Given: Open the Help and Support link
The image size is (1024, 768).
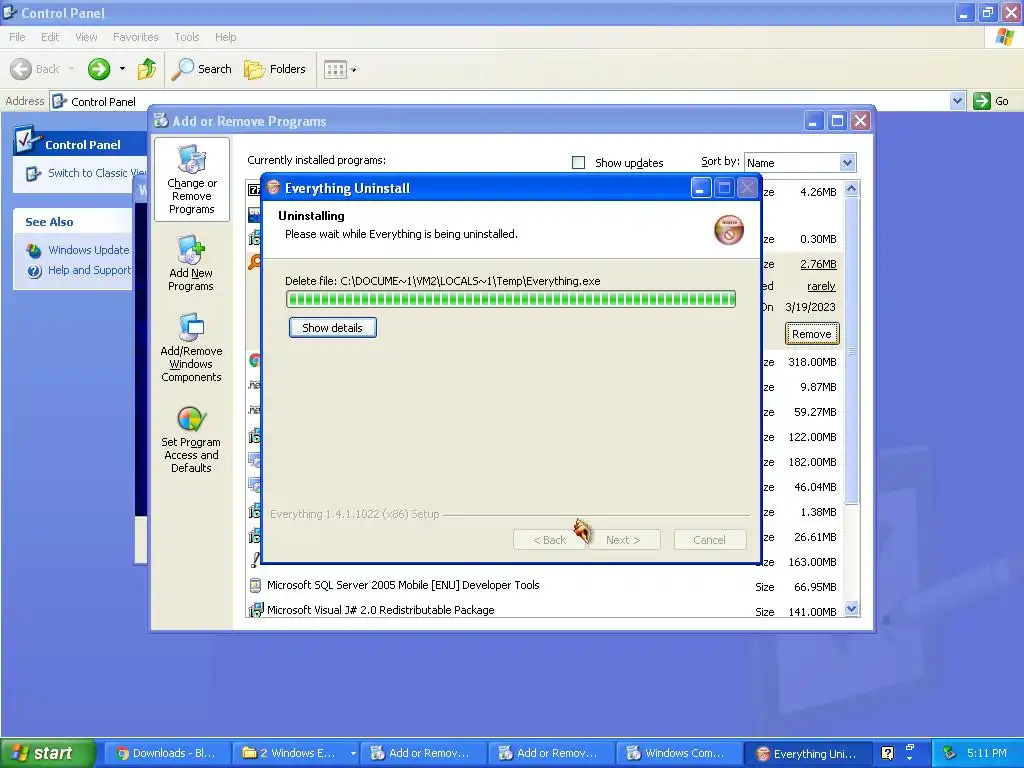Looking at the screenshot, I should pos(89,270).
